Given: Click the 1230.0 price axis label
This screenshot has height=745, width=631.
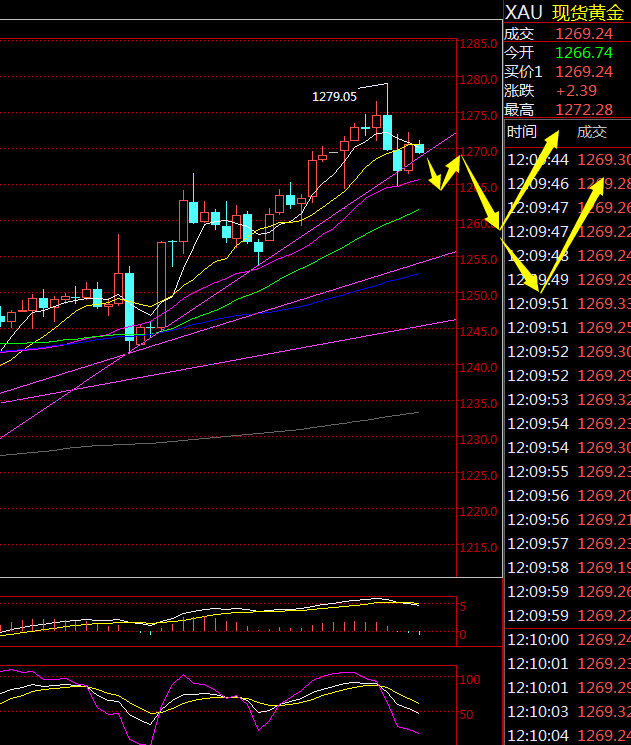Looking at the screenshot, I should coord(480,439).
